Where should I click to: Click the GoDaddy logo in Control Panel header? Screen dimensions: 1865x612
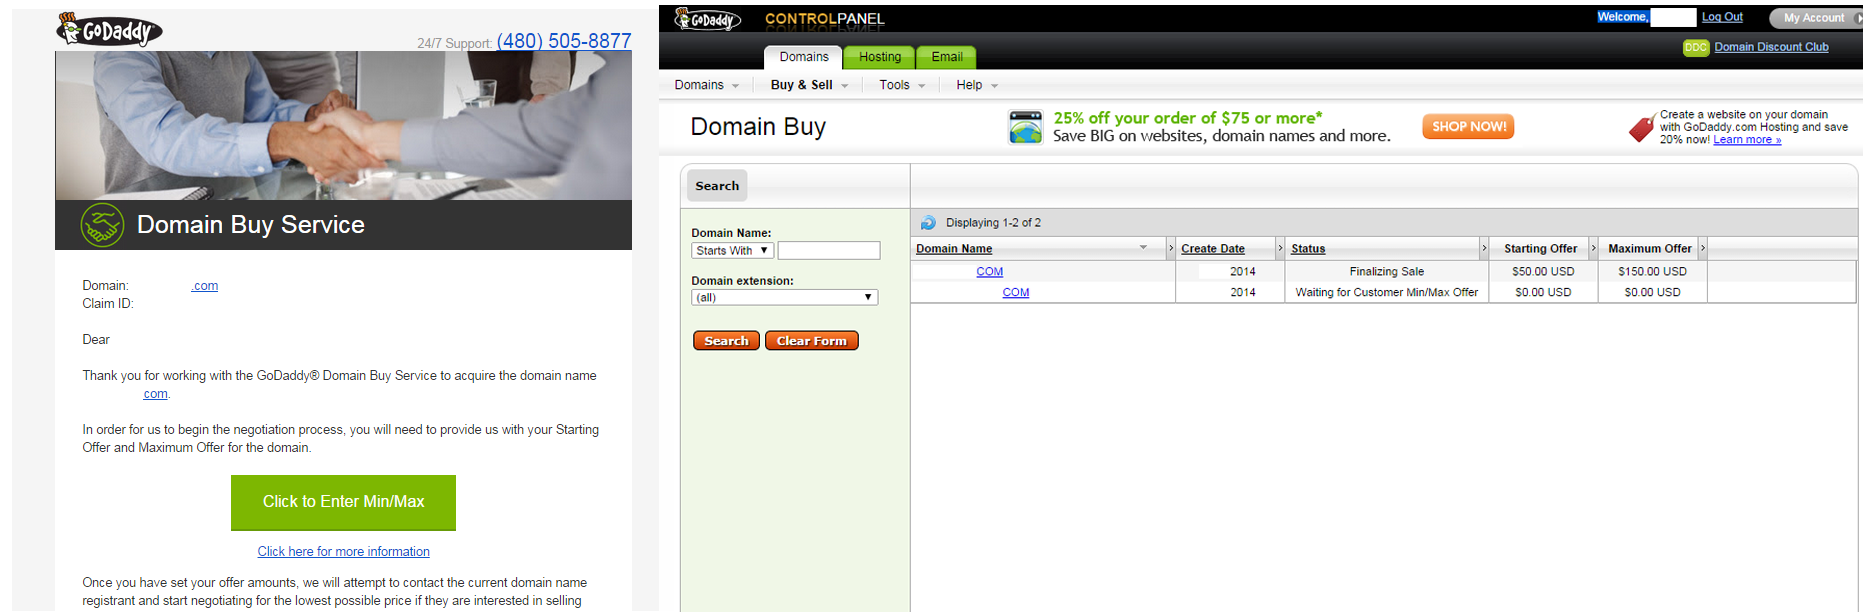click(708, 19)
